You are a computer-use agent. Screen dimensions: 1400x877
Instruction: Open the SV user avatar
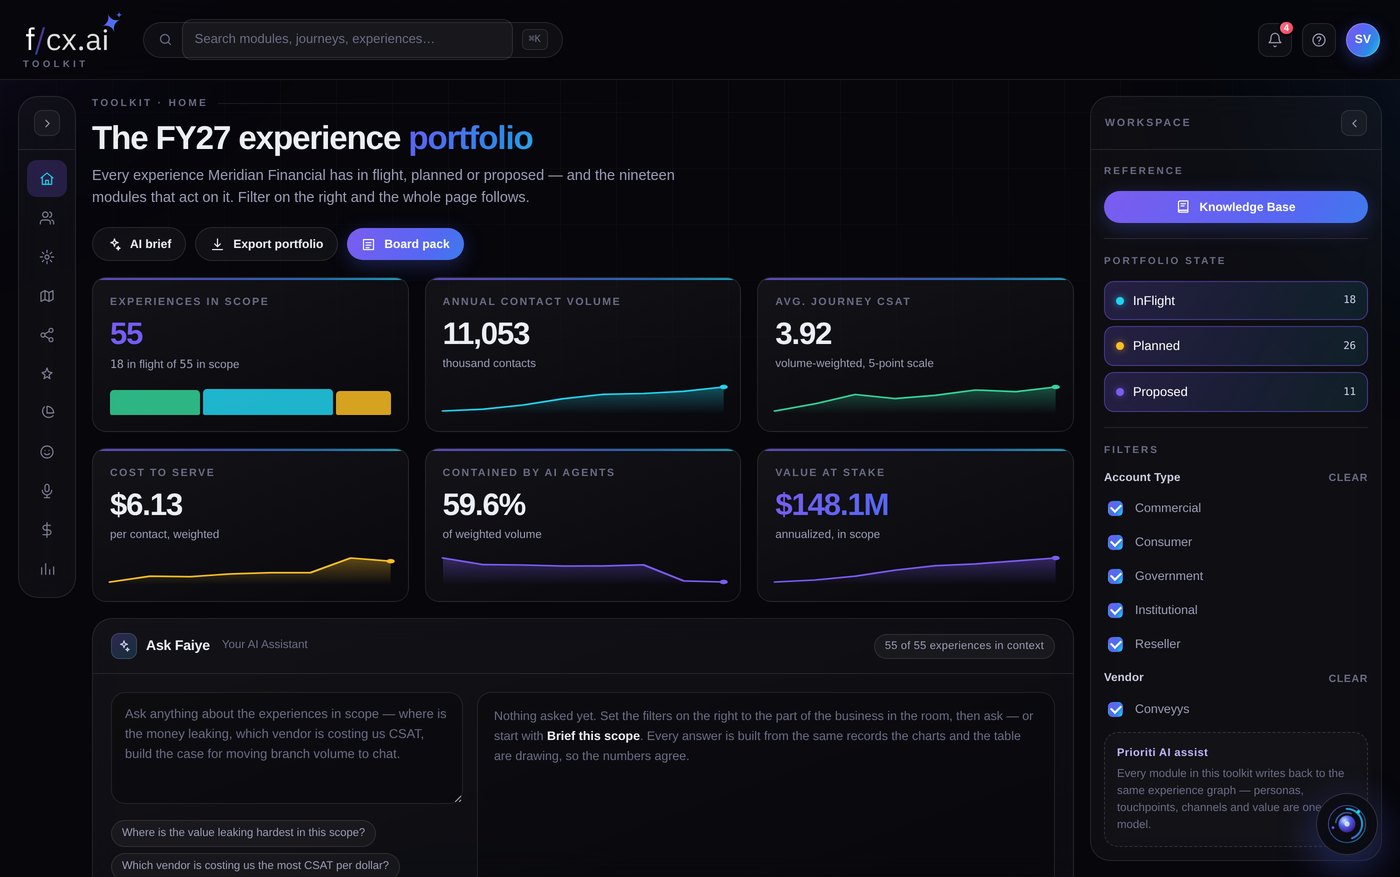point(1363,40)
